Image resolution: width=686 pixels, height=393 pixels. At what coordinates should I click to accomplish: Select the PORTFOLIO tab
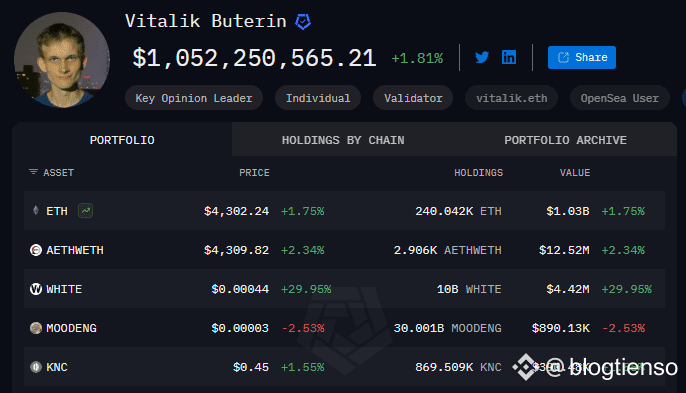point(122,140)
